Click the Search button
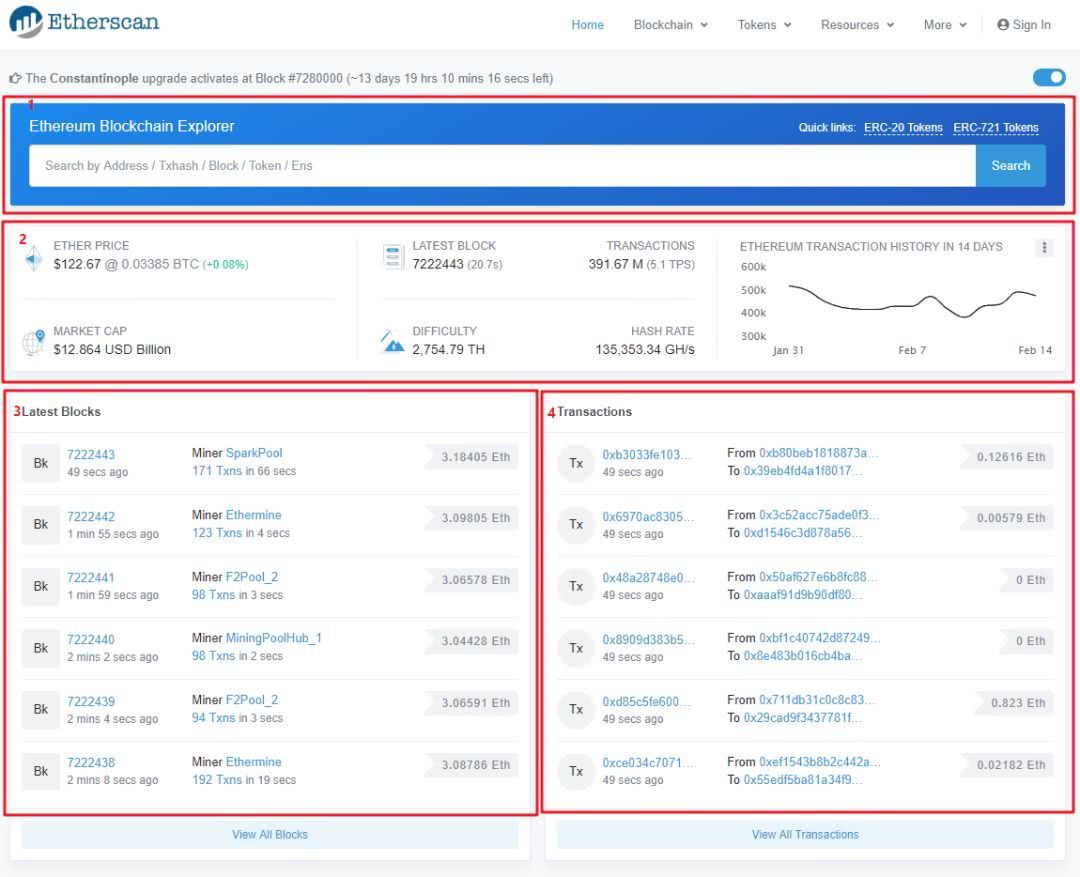1080x877 pixels. 1010,165
